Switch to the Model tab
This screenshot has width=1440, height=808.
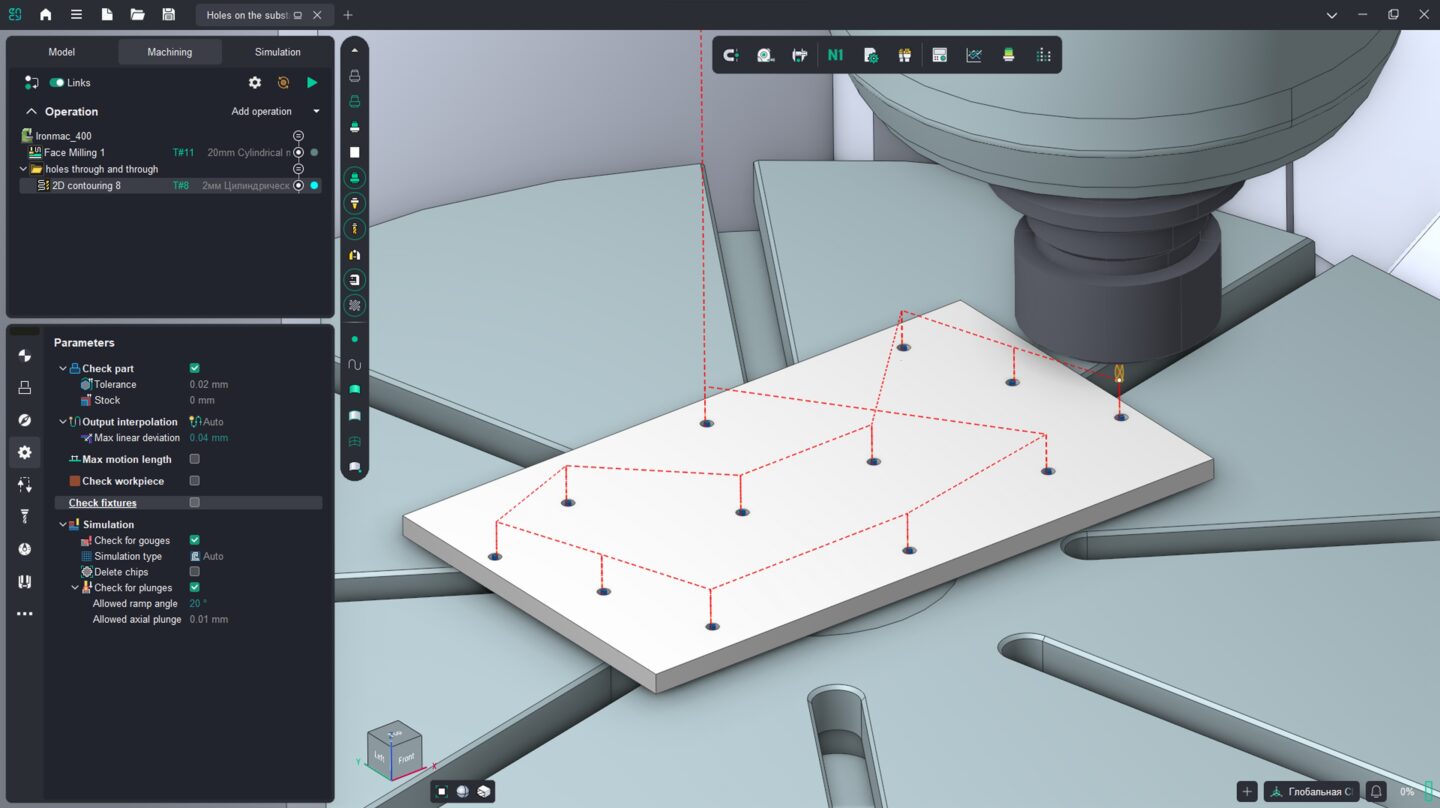(x=62, y=52)
